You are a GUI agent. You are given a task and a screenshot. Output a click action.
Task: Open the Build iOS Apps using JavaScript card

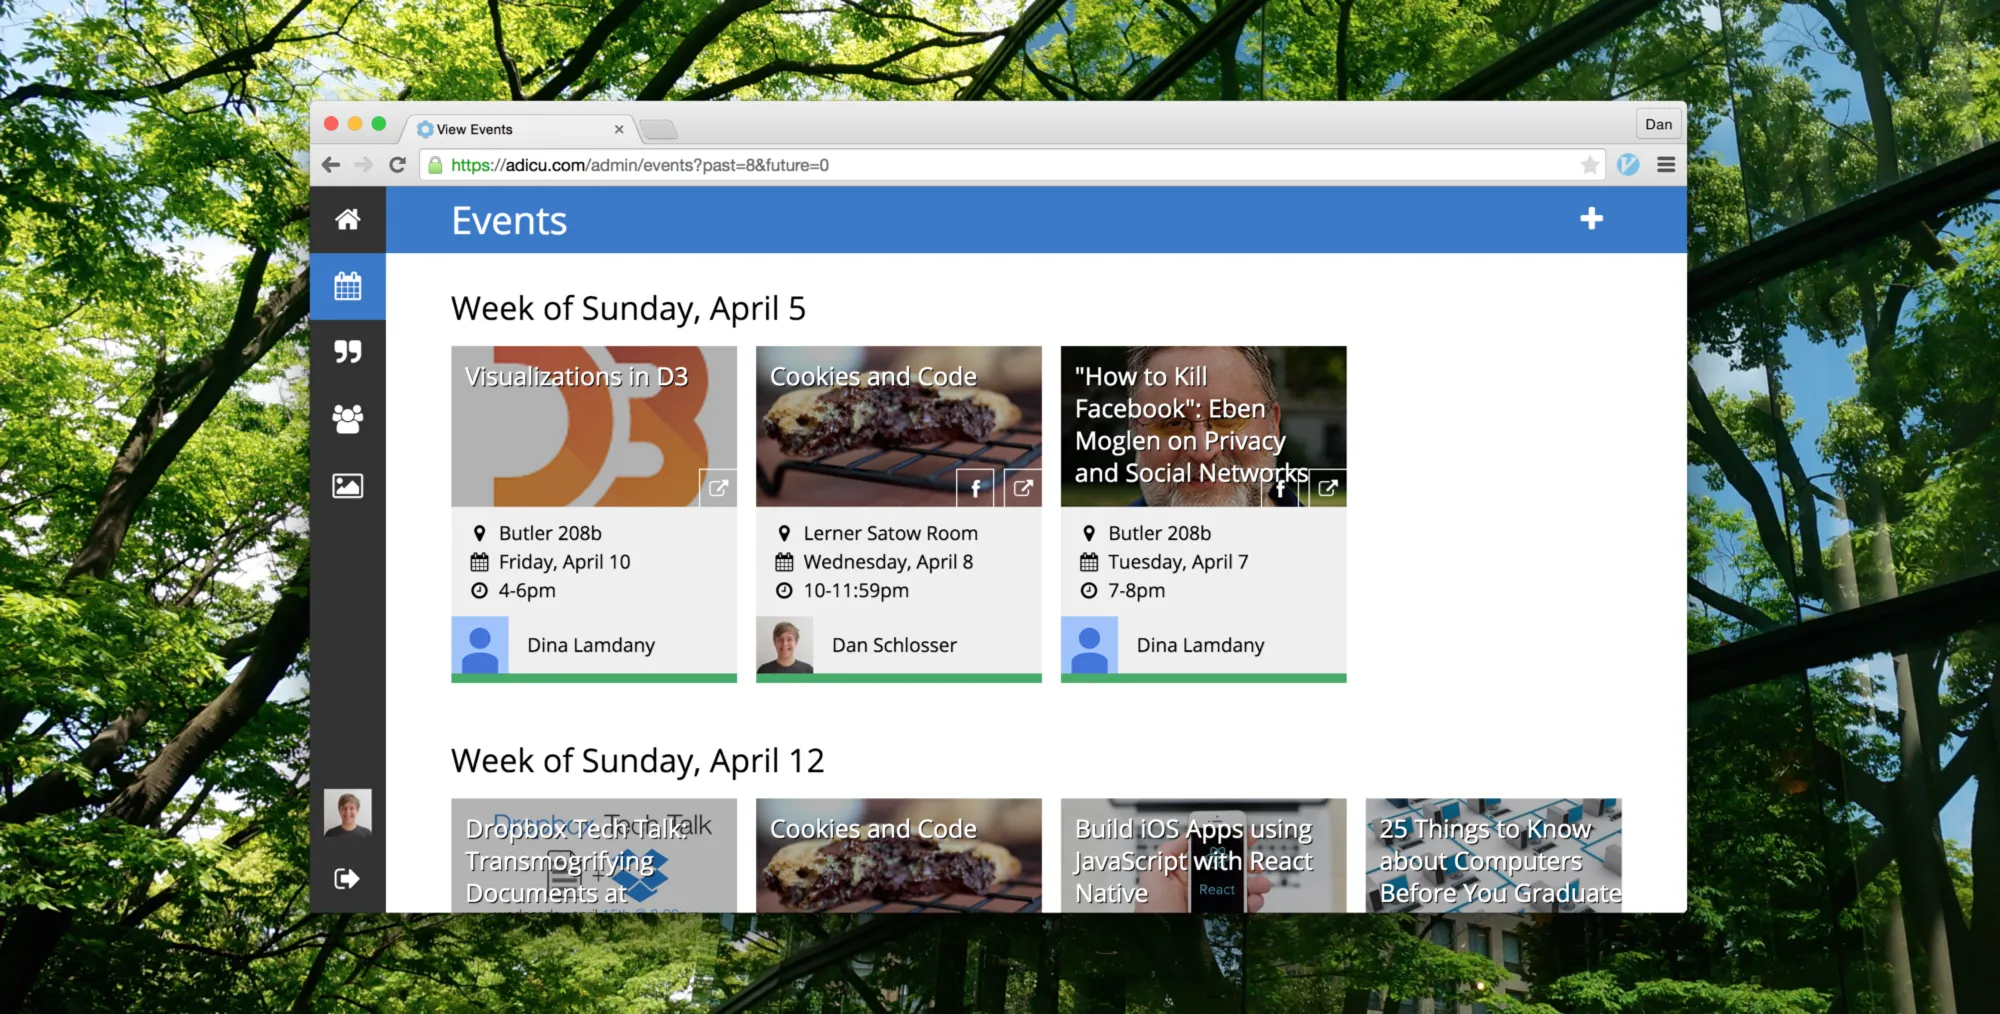(x=1204, y=855)
